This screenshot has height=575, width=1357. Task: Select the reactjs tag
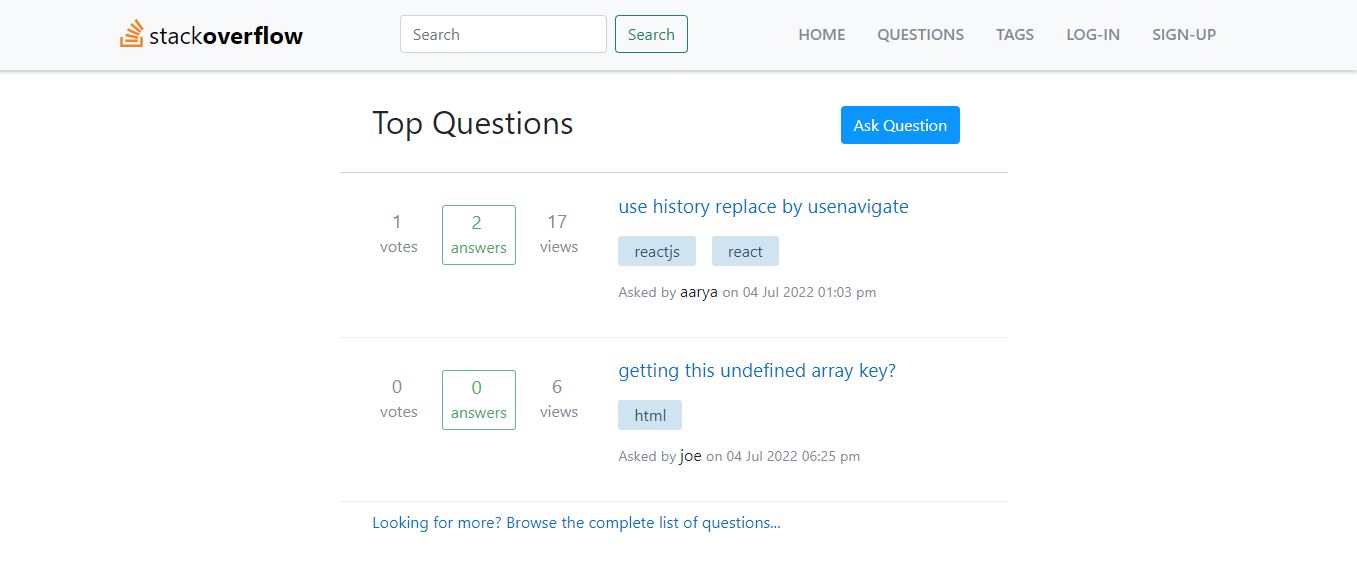pyautogui.click(x=657, y=251)
